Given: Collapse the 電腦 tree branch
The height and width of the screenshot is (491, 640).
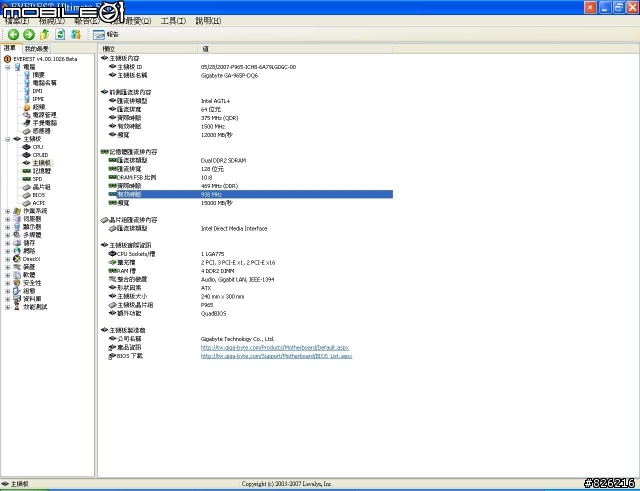Looking at the screenshot, I should point(8,67).
